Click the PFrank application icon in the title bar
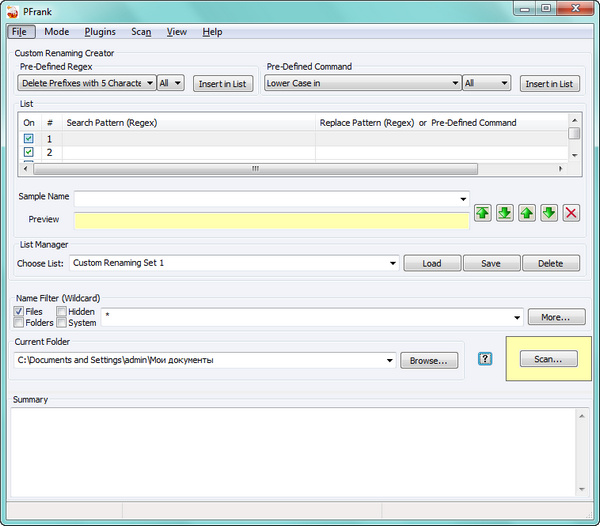600x526 pixels. (x=12, y=9)
